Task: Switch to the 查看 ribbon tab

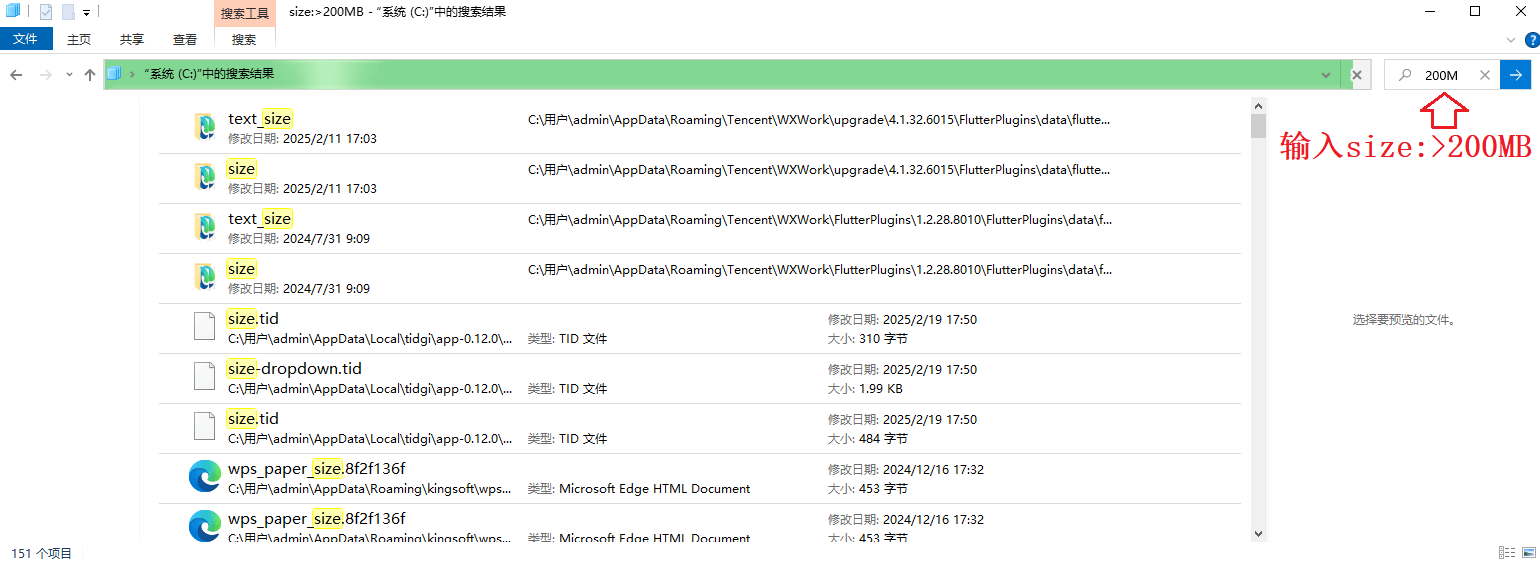Action: pos(185,39)
